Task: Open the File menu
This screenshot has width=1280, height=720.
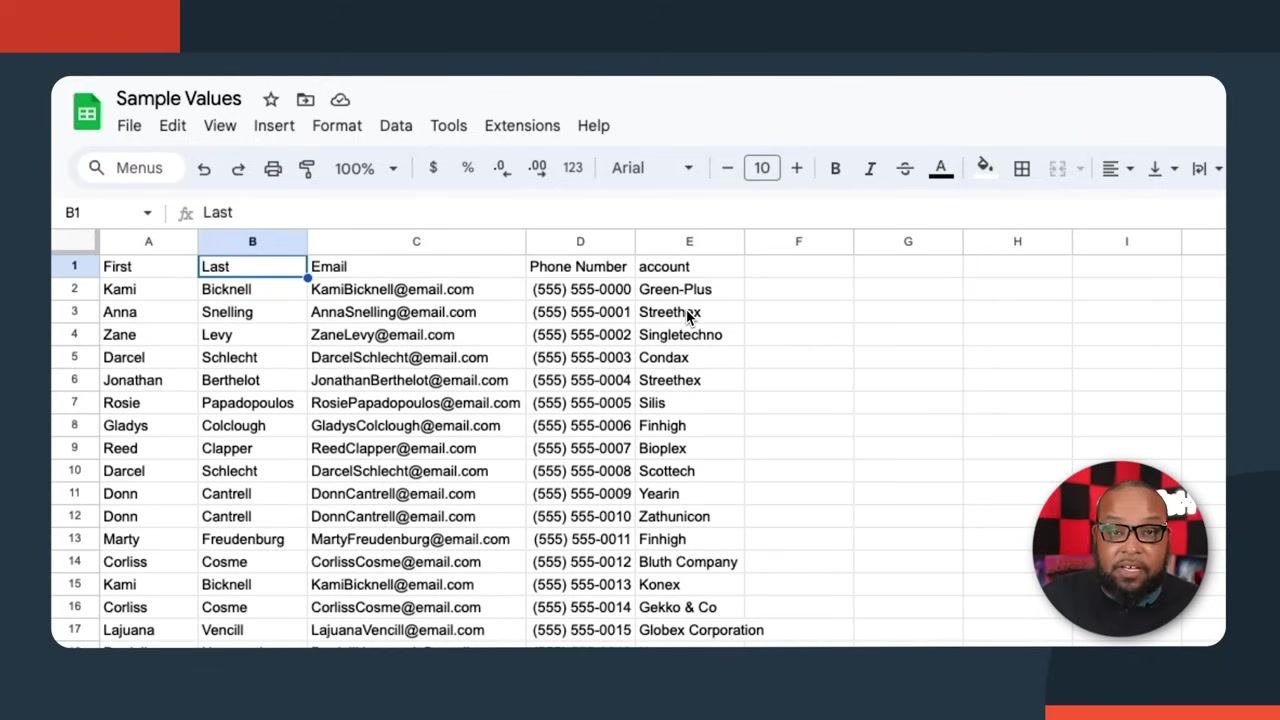Action: (x=129, y=126)
